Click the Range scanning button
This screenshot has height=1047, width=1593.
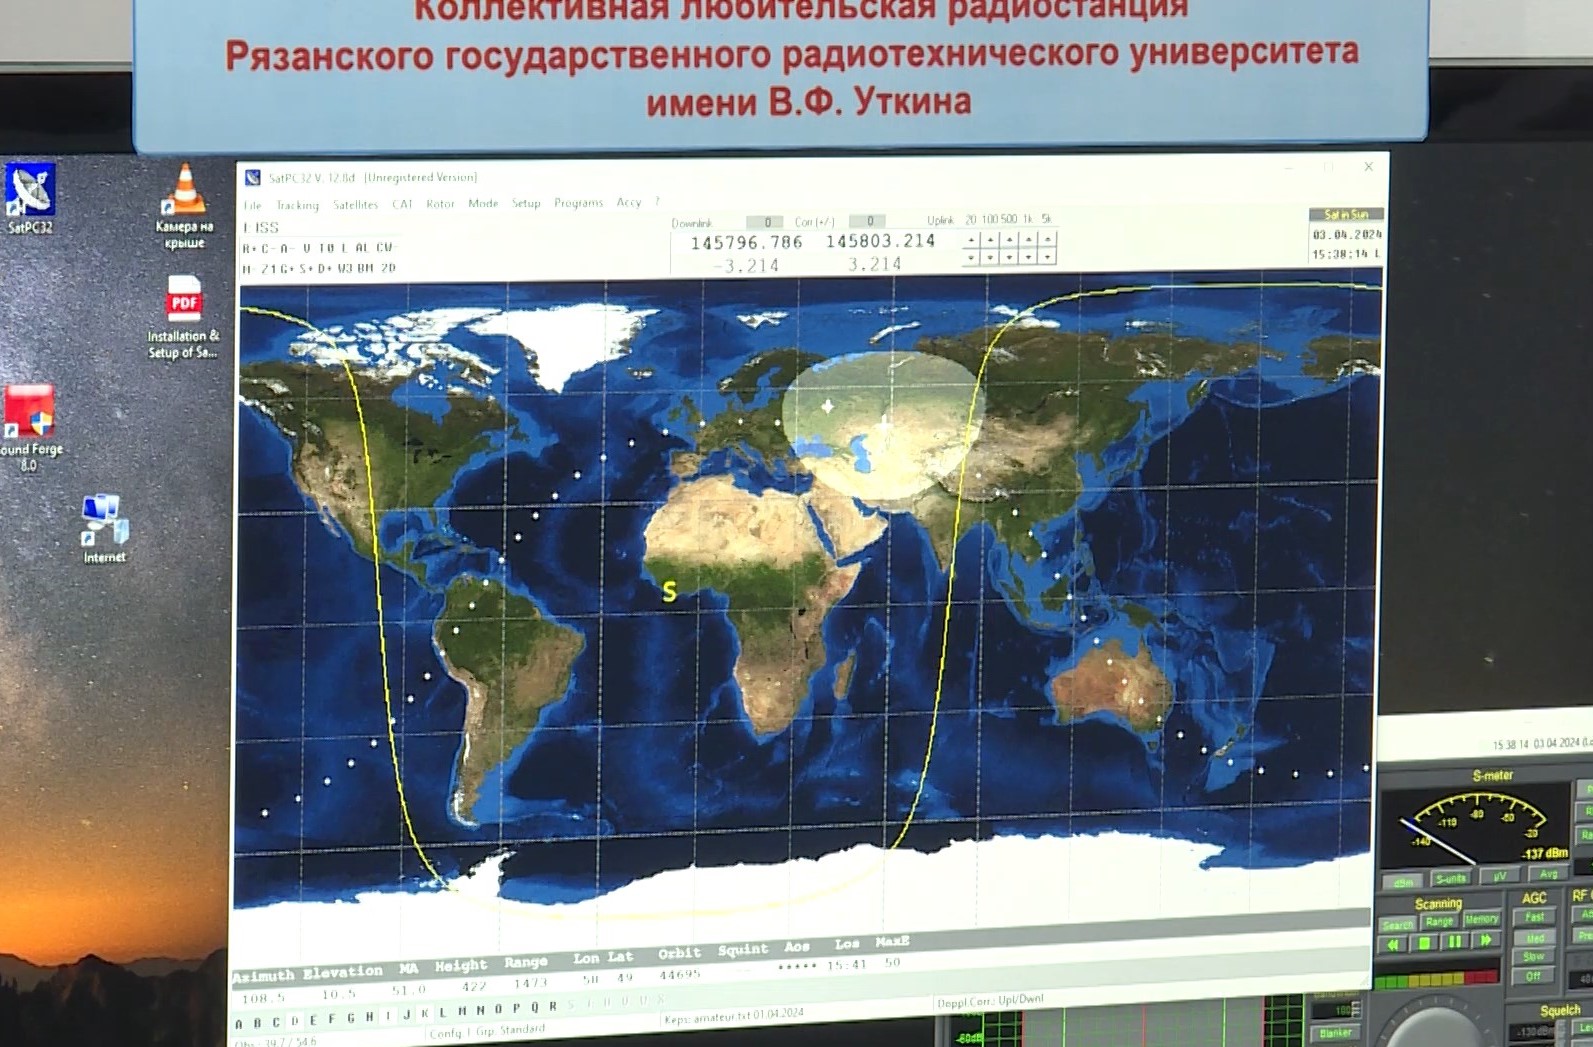click(x=1439, y=922)
